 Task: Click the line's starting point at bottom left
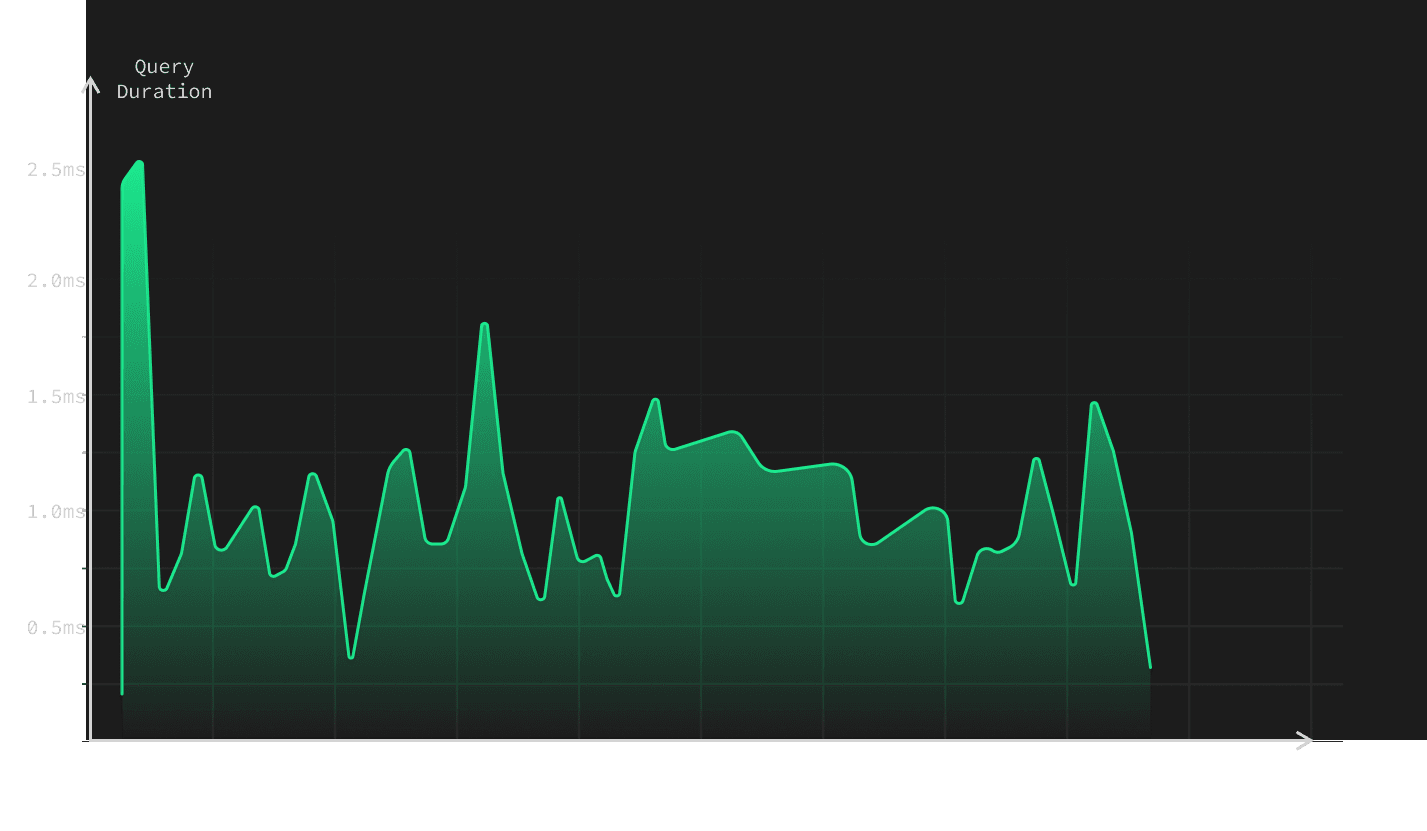122,692
